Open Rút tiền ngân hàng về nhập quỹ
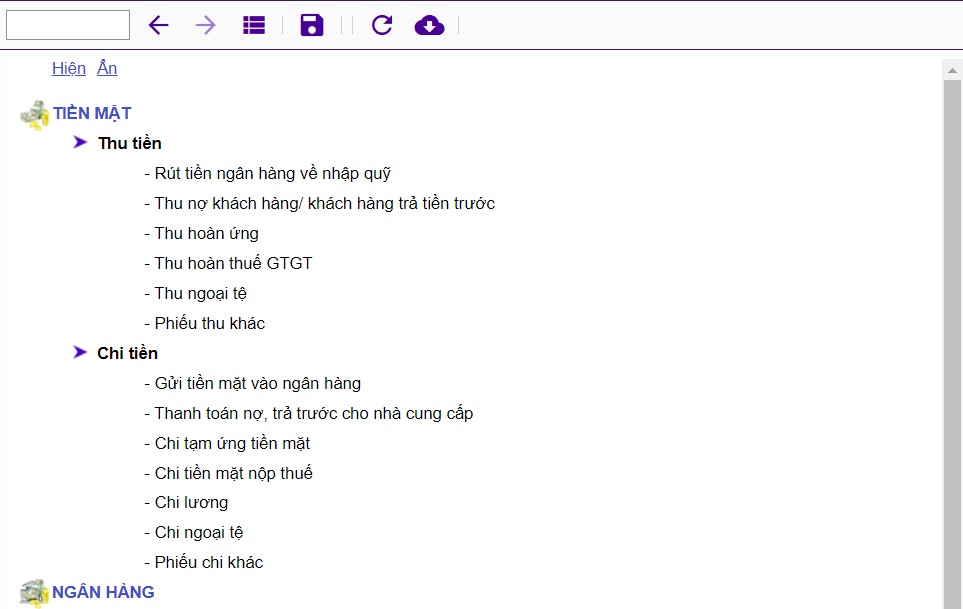 272,174
